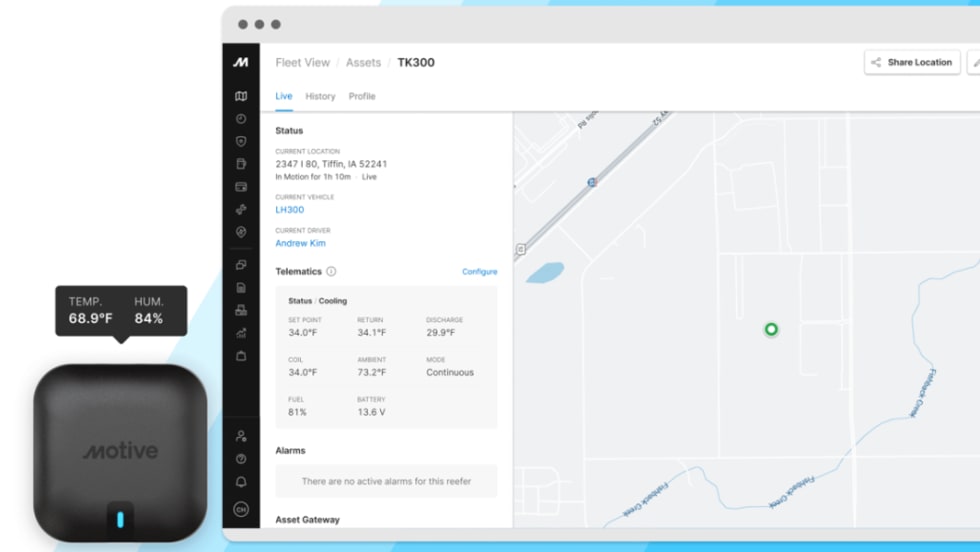Click the analytics chart icon in sidebar
Viewport: 980px width, 552px height.
click(x=241, y=333)
